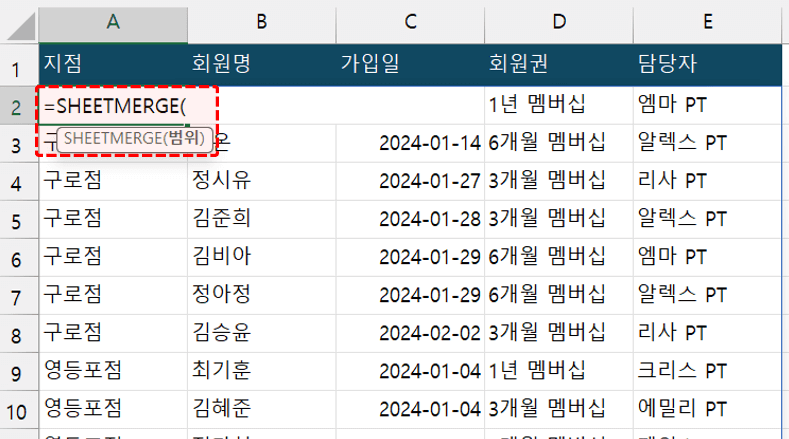This screenshot has width=789, height=439.
Task: Click 구로점 cell in row 7
Action: click(113, 296)
